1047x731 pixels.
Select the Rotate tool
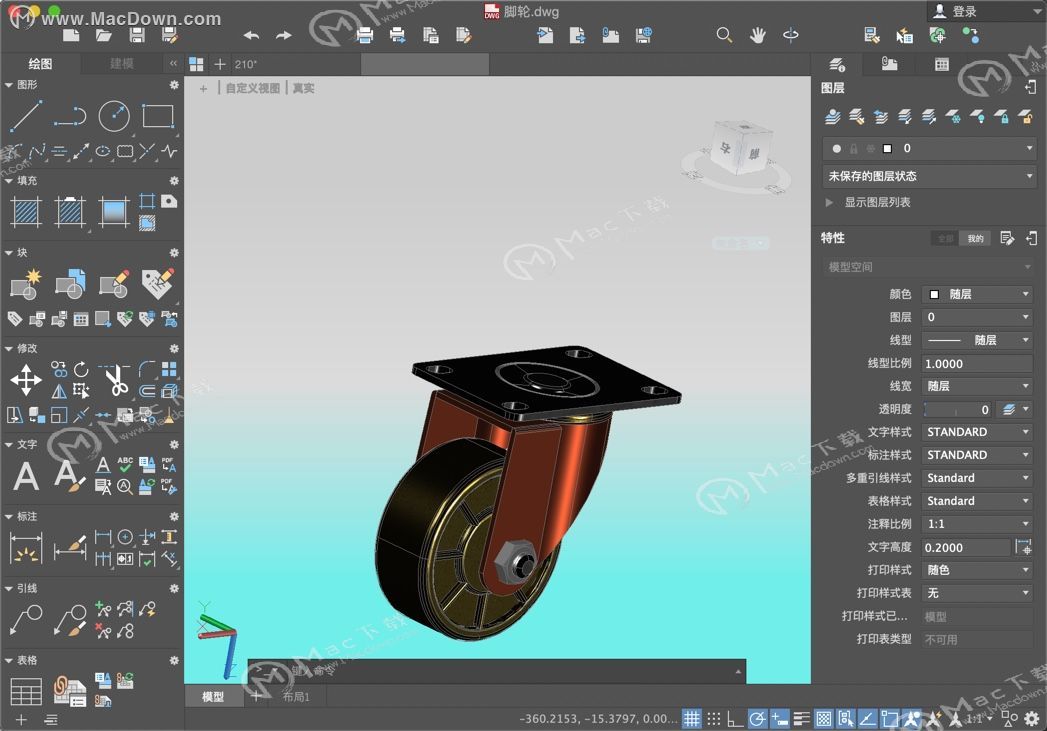coord(81,369)
